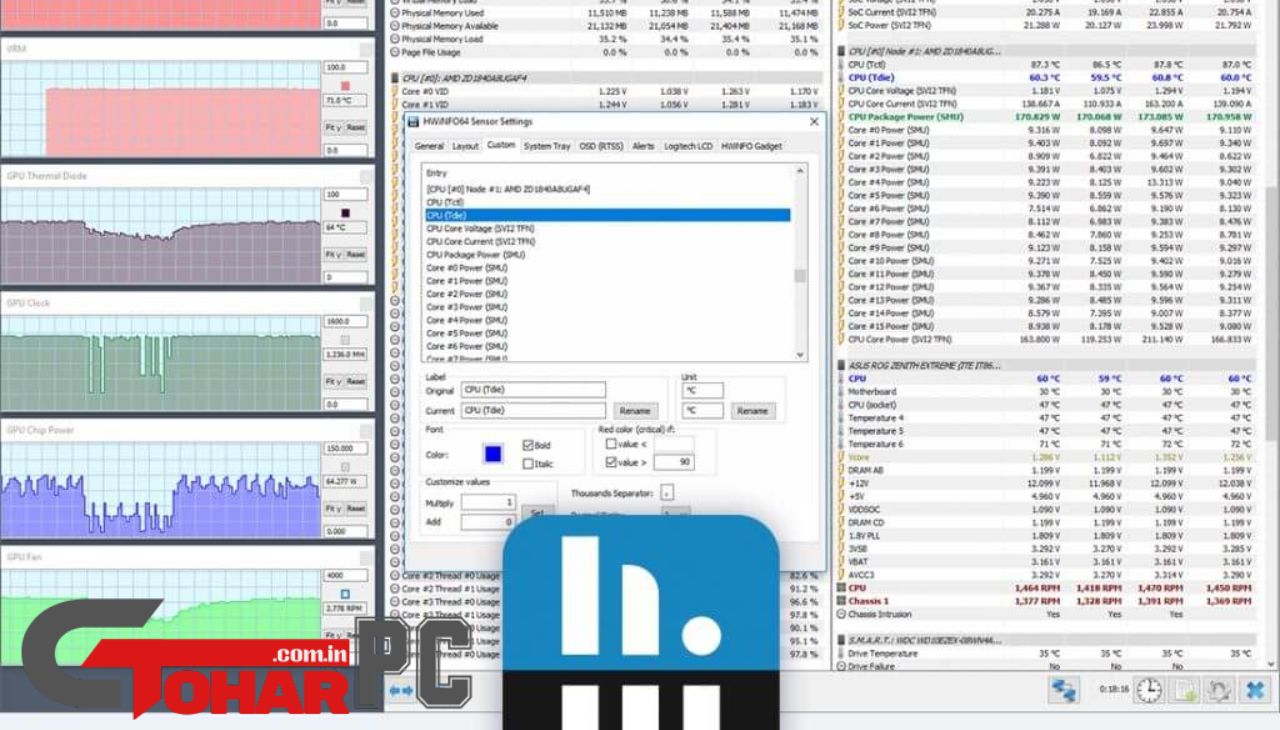Screen dimensions: 1280x730
Task: Enable the 'value <' red color checkbox
Action: coord(611,443)
